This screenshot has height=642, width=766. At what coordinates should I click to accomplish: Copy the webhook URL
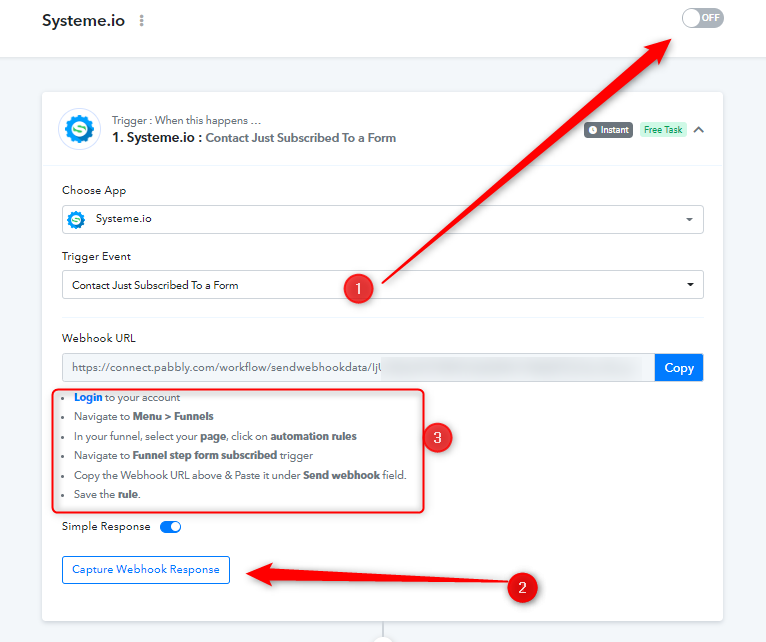pyautogui.click(x=679, y=367)
